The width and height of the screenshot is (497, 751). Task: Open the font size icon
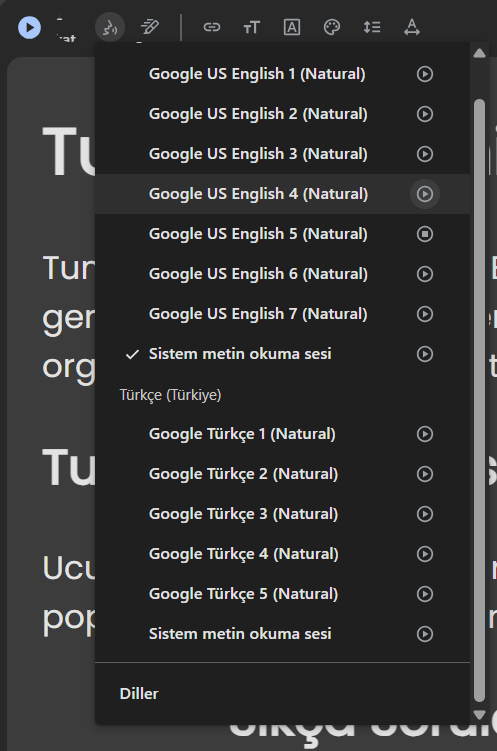251,27
